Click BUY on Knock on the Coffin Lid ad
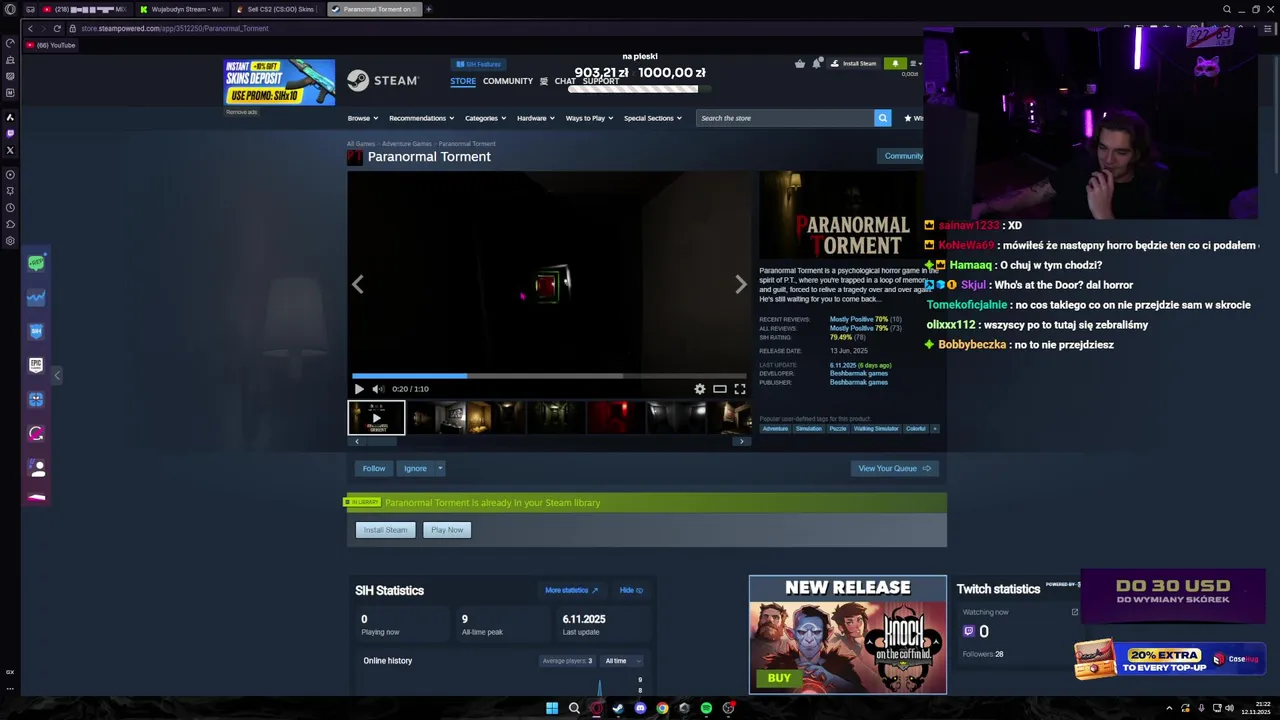Image resolution: width=1280 pixels, height=720 pixels. [779, 678]
